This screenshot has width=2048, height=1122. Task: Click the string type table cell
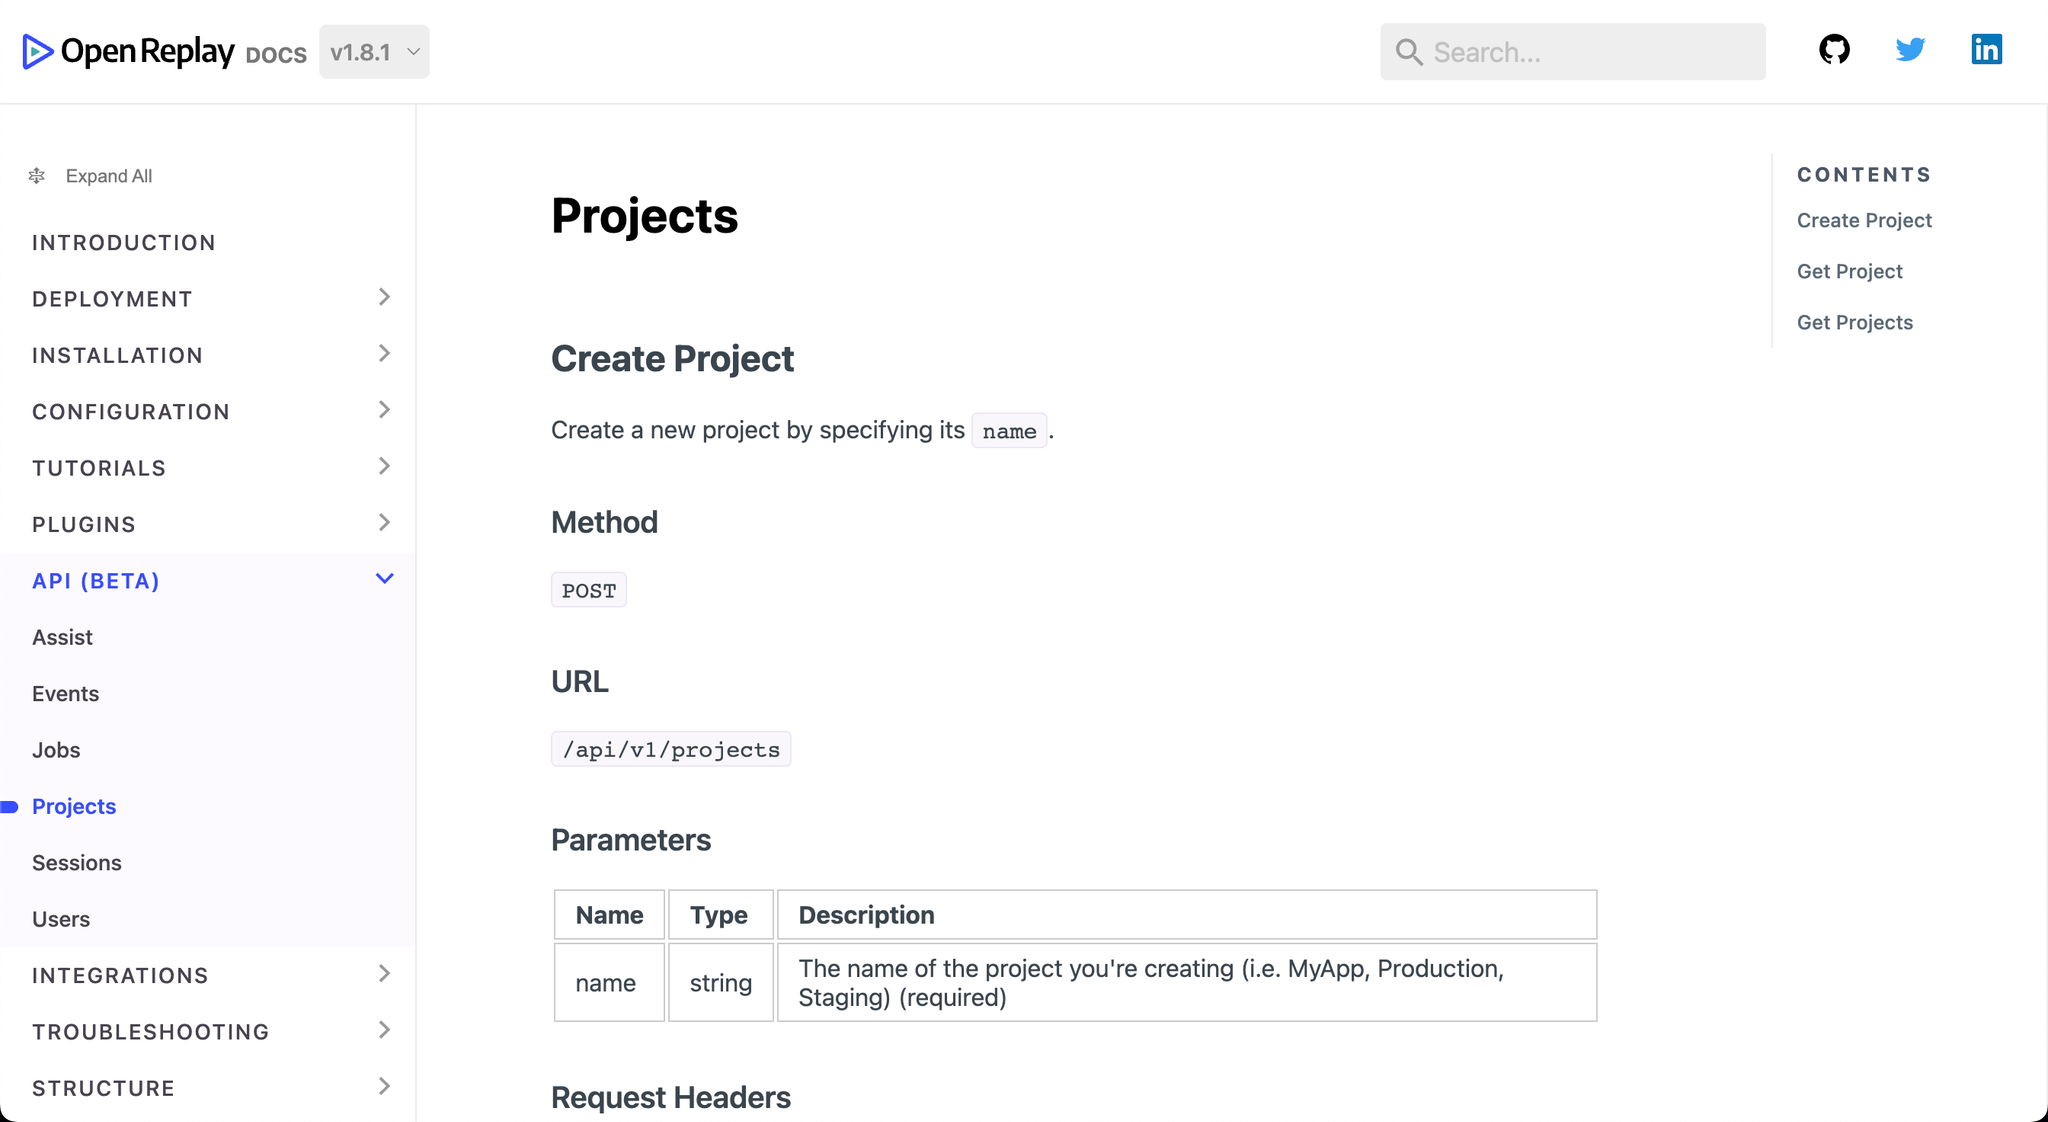click(x=720, y=983)
